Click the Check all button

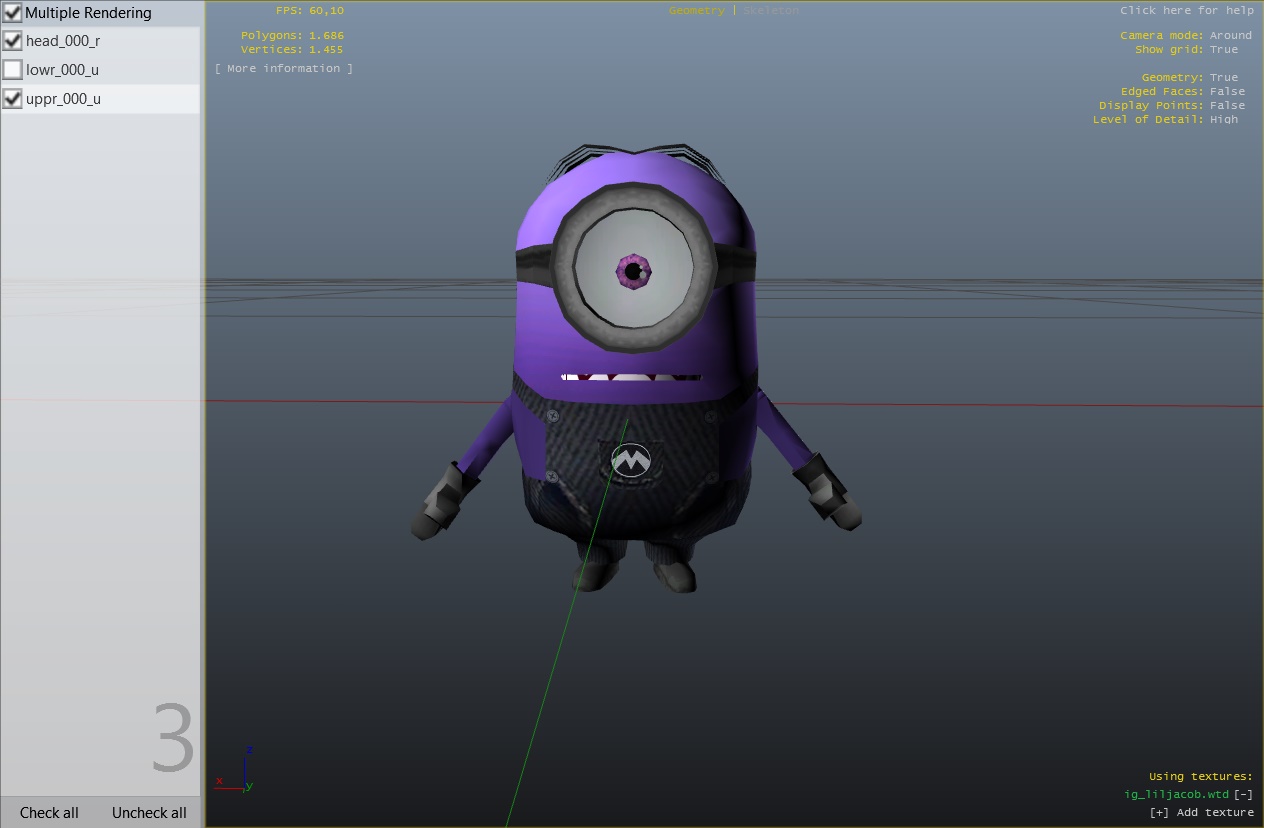[x=49, y=812]
